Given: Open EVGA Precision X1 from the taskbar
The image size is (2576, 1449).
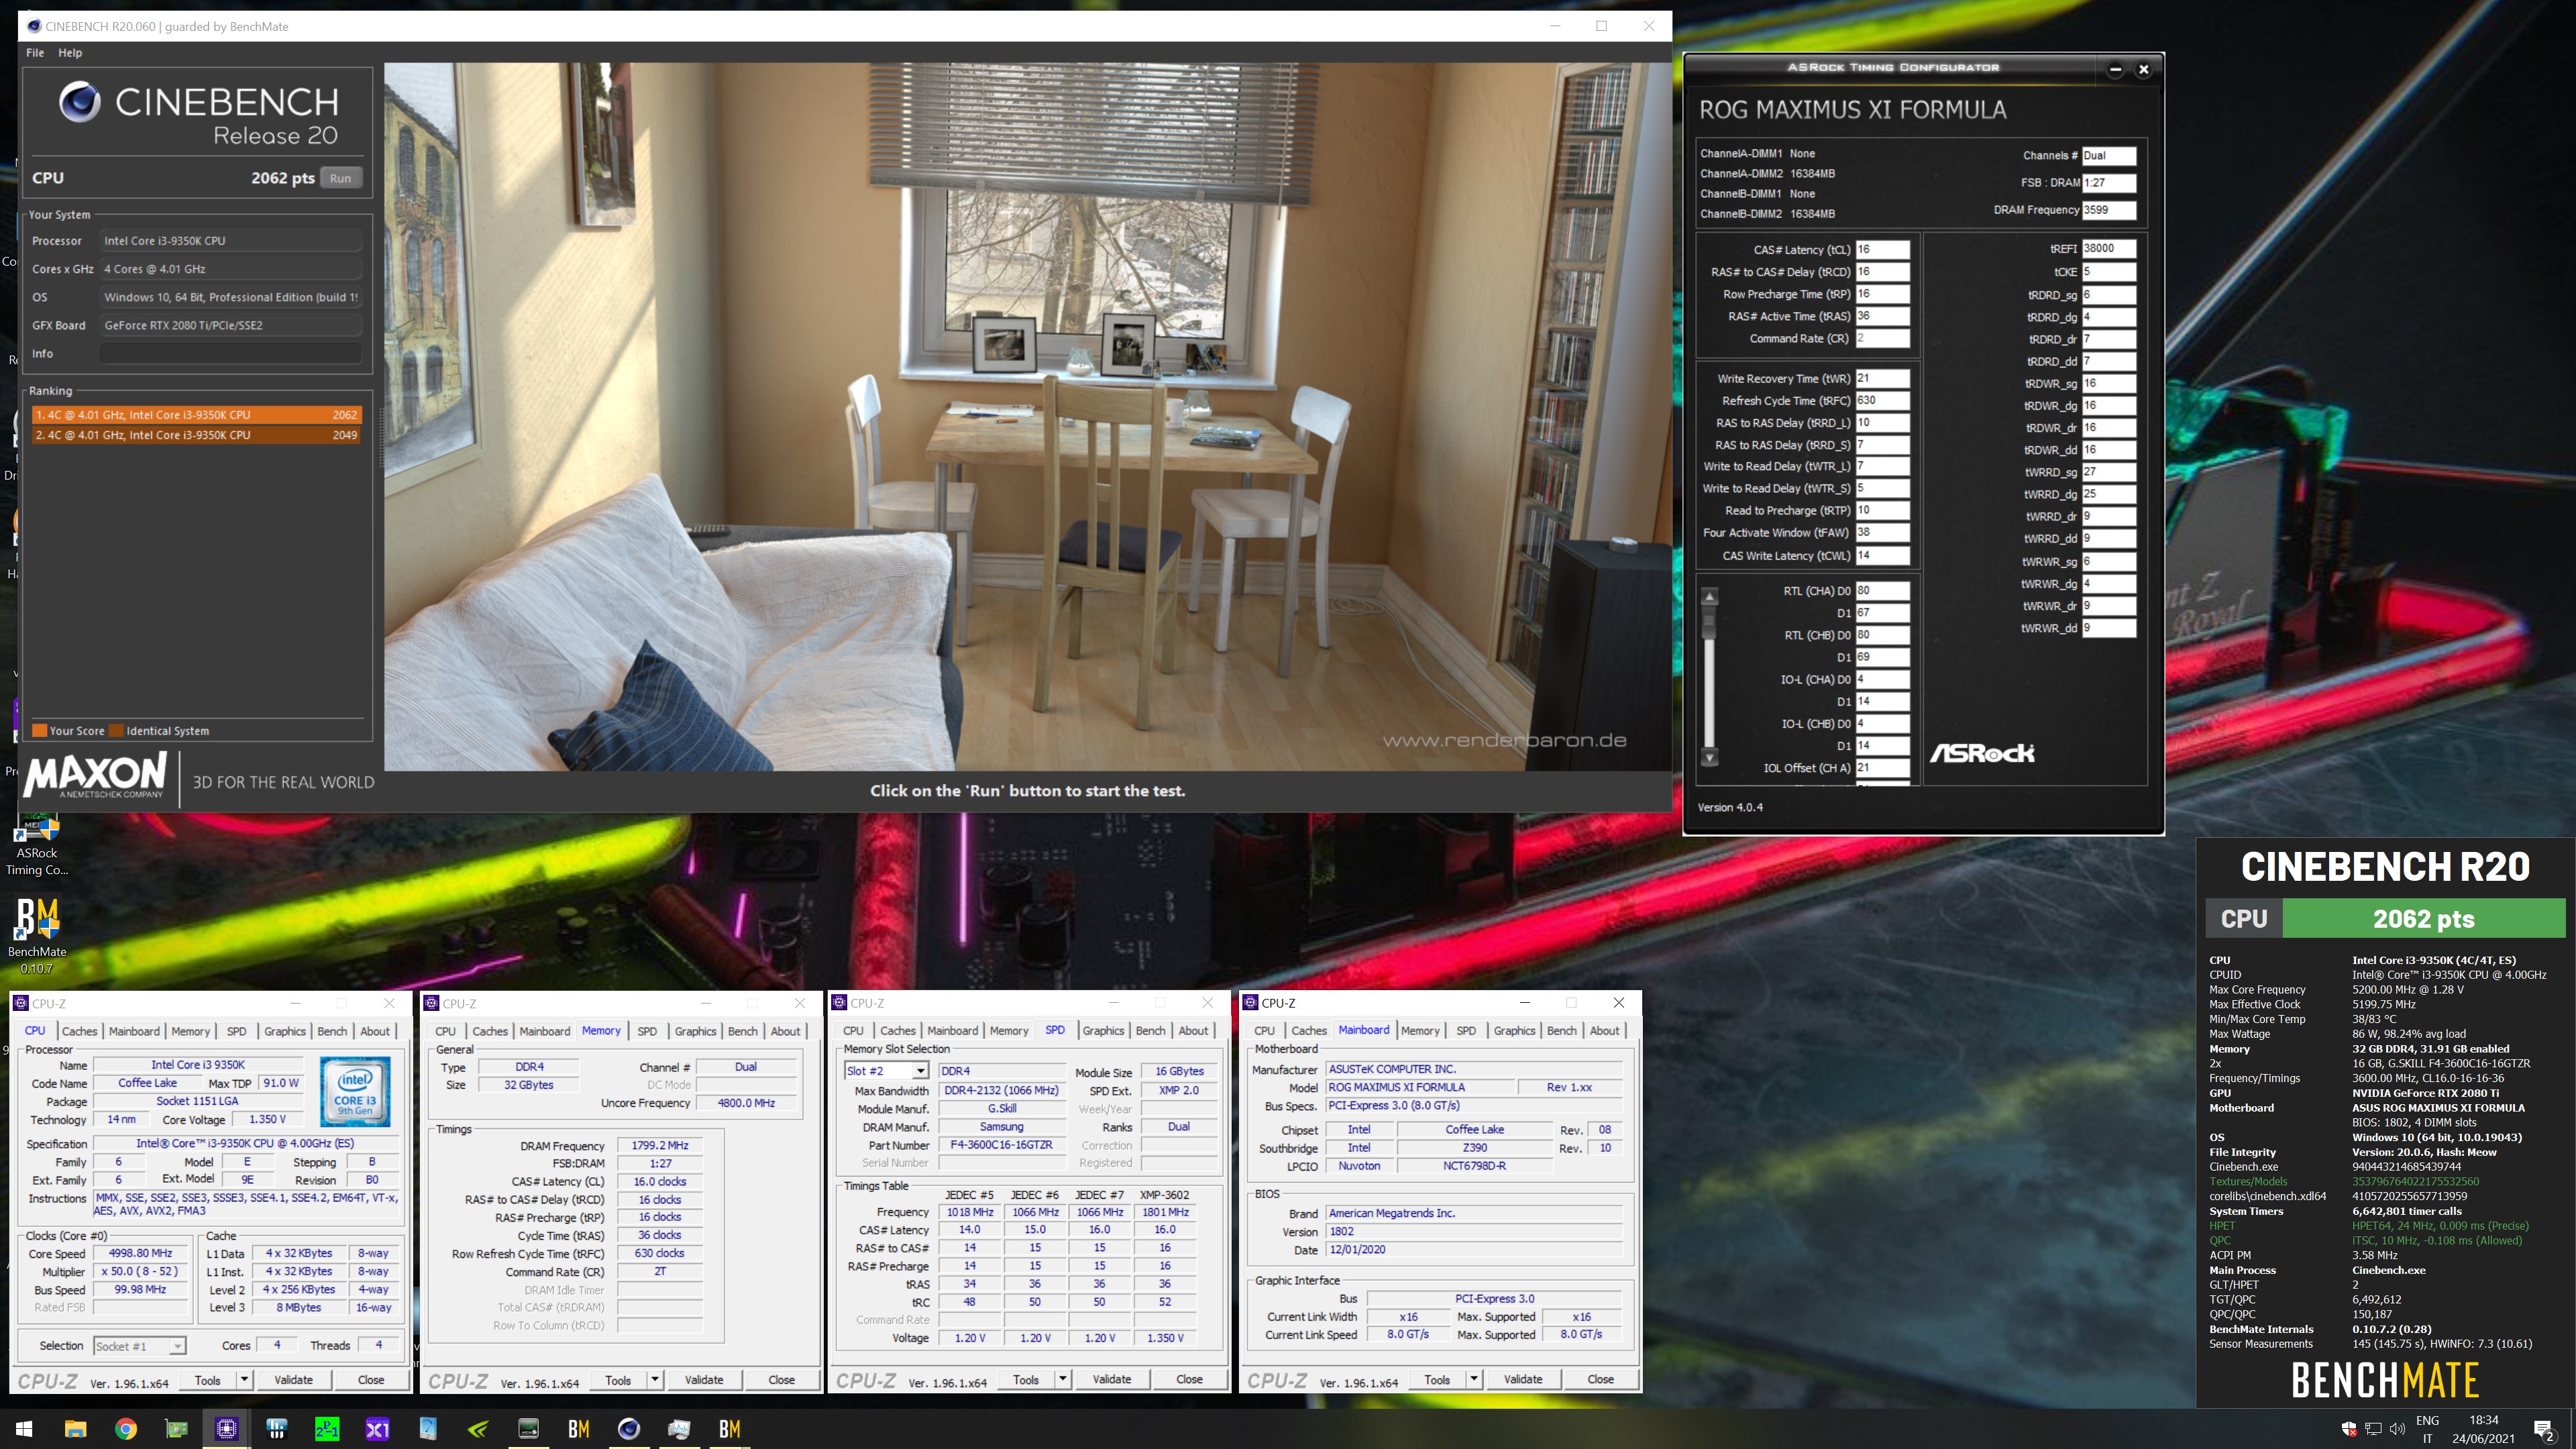Looking at the screenshot, I should [x=377, y=1429].
